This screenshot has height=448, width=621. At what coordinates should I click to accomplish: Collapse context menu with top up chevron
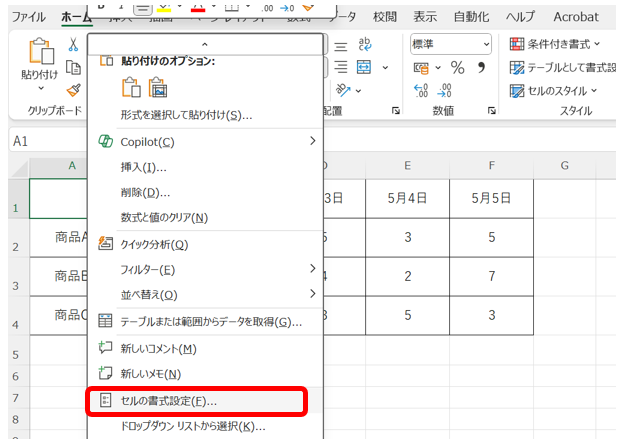[x=205, y=44]
